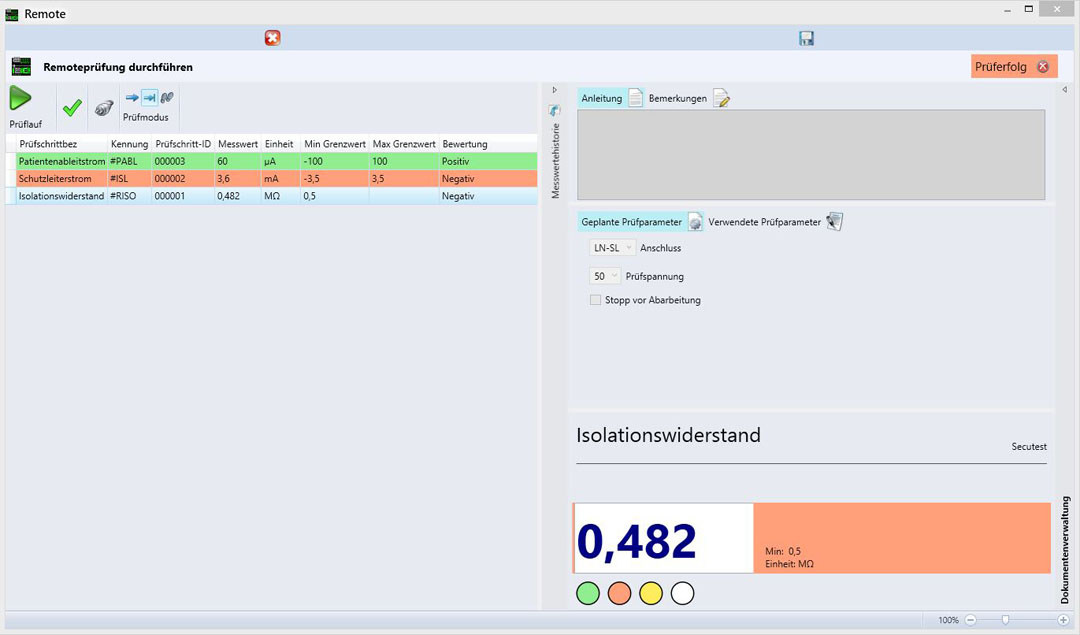Select the single arrow Prüfmodus icon
This screenshot has width=1080, height=635.
click(x=132, y=98)
